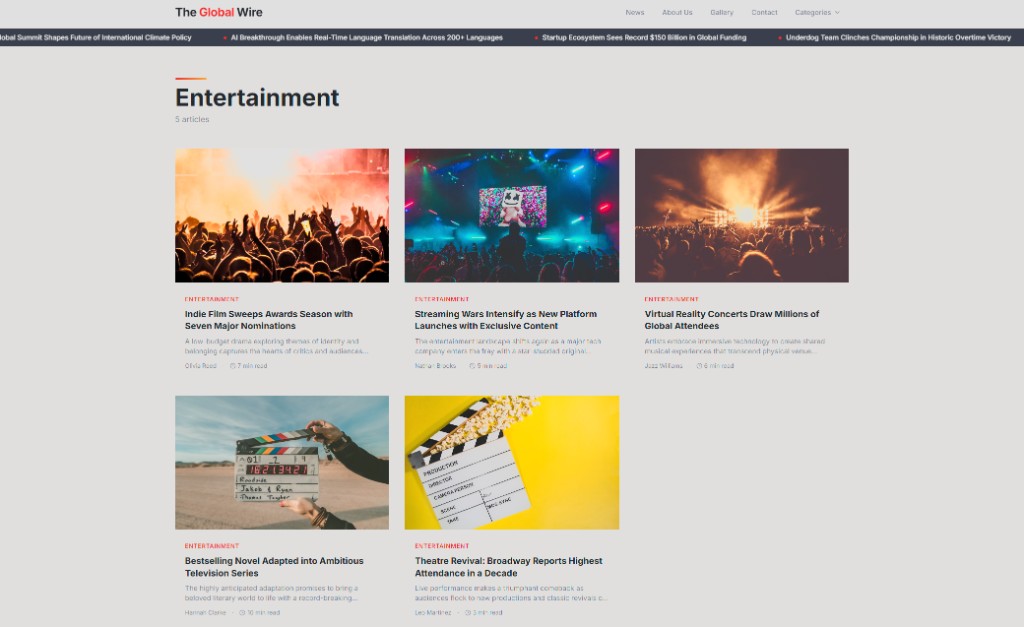Image resolution: width=1024 pixels, height=627 pixels.
Task: Click the yellow popcorn clapperboard thumbnail
Action: (511, 462)
